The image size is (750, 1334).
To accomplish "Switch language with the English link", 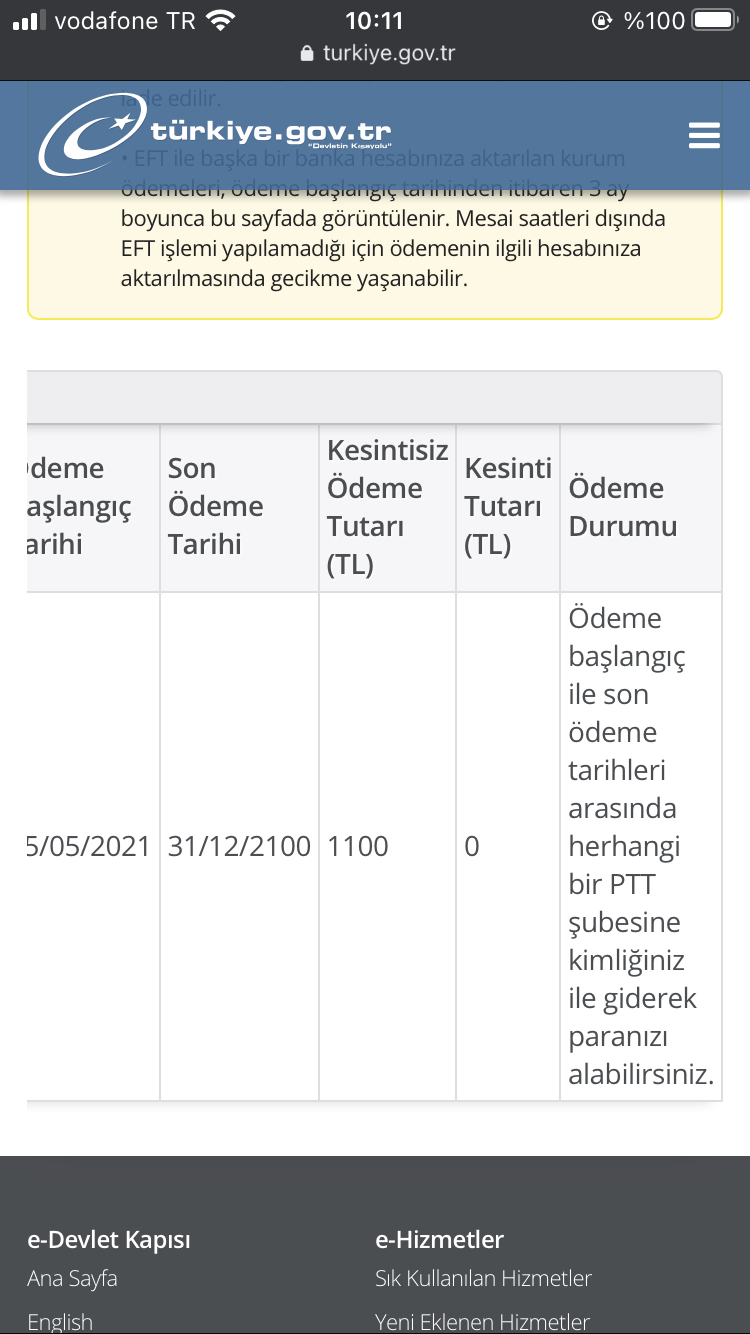I will tap(60, 1322).
